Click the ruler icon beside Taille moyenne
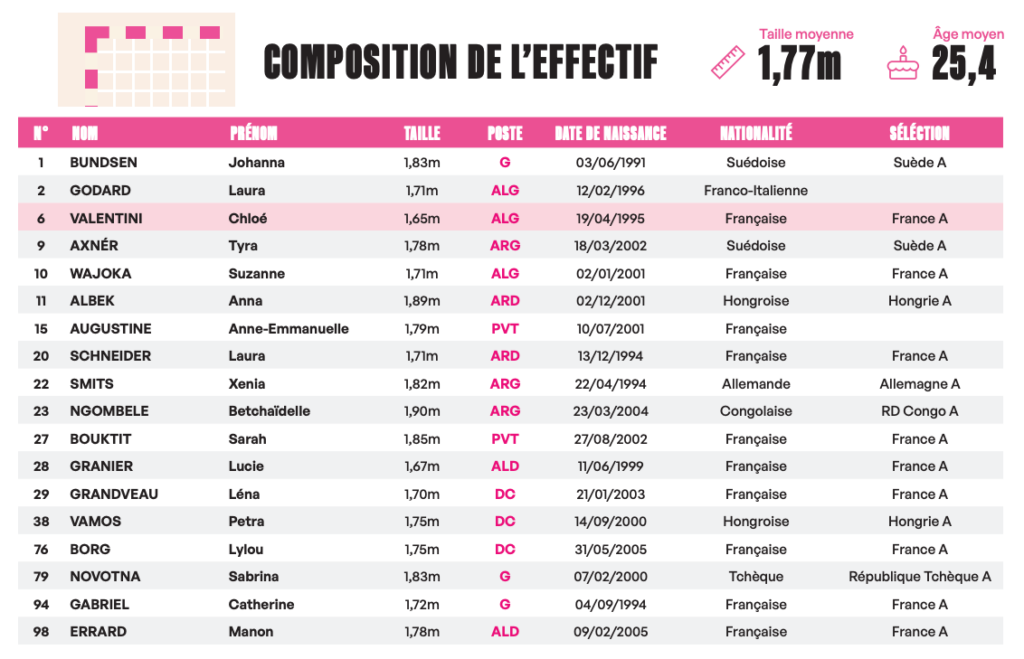Image resolution: width=1024 pixels, height=659 pixels. [728, 62]
